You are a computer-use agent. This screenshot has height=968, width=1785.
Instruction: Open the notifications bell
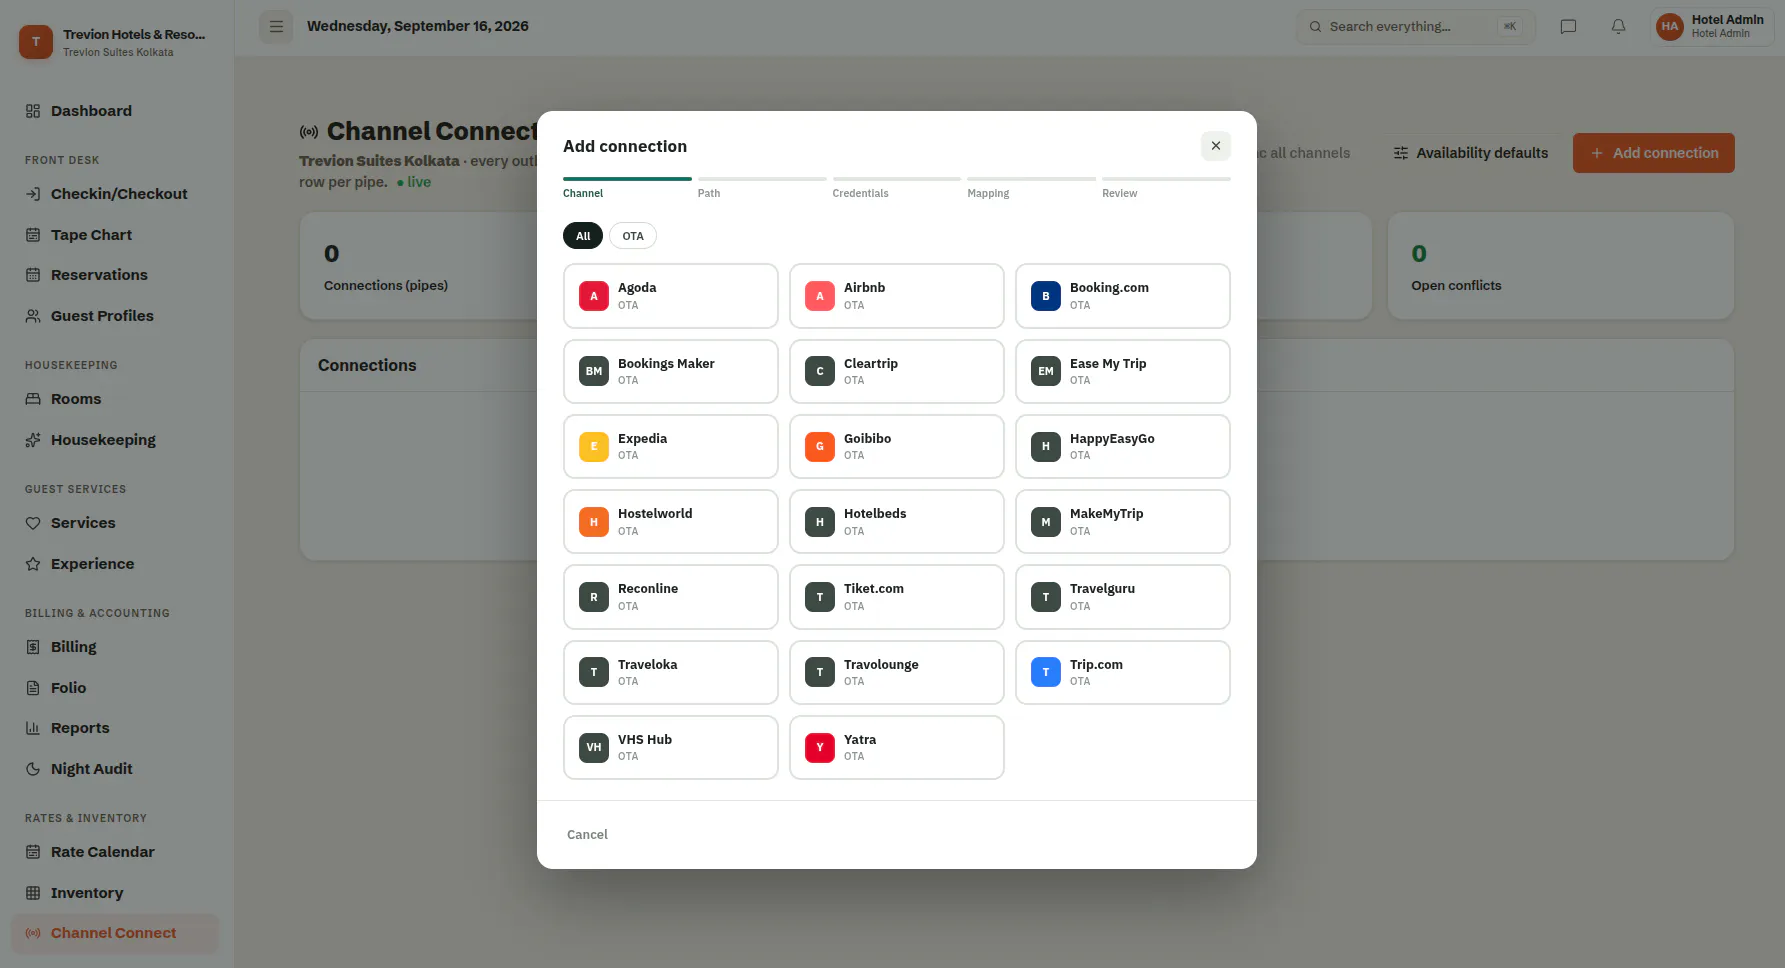1618,27
